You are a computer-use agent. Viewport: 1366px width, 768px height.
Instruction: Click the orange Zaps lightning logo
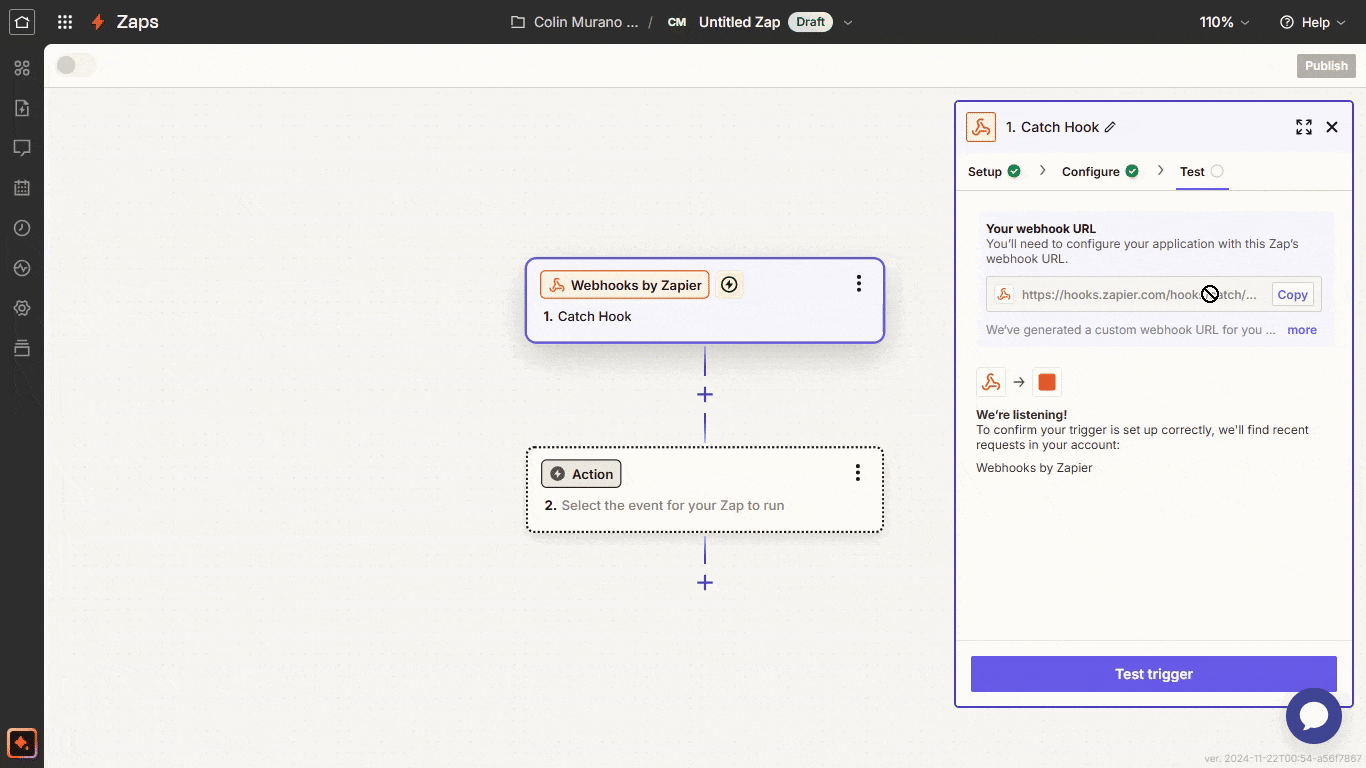pyautogui.click(x=98, y=22)
